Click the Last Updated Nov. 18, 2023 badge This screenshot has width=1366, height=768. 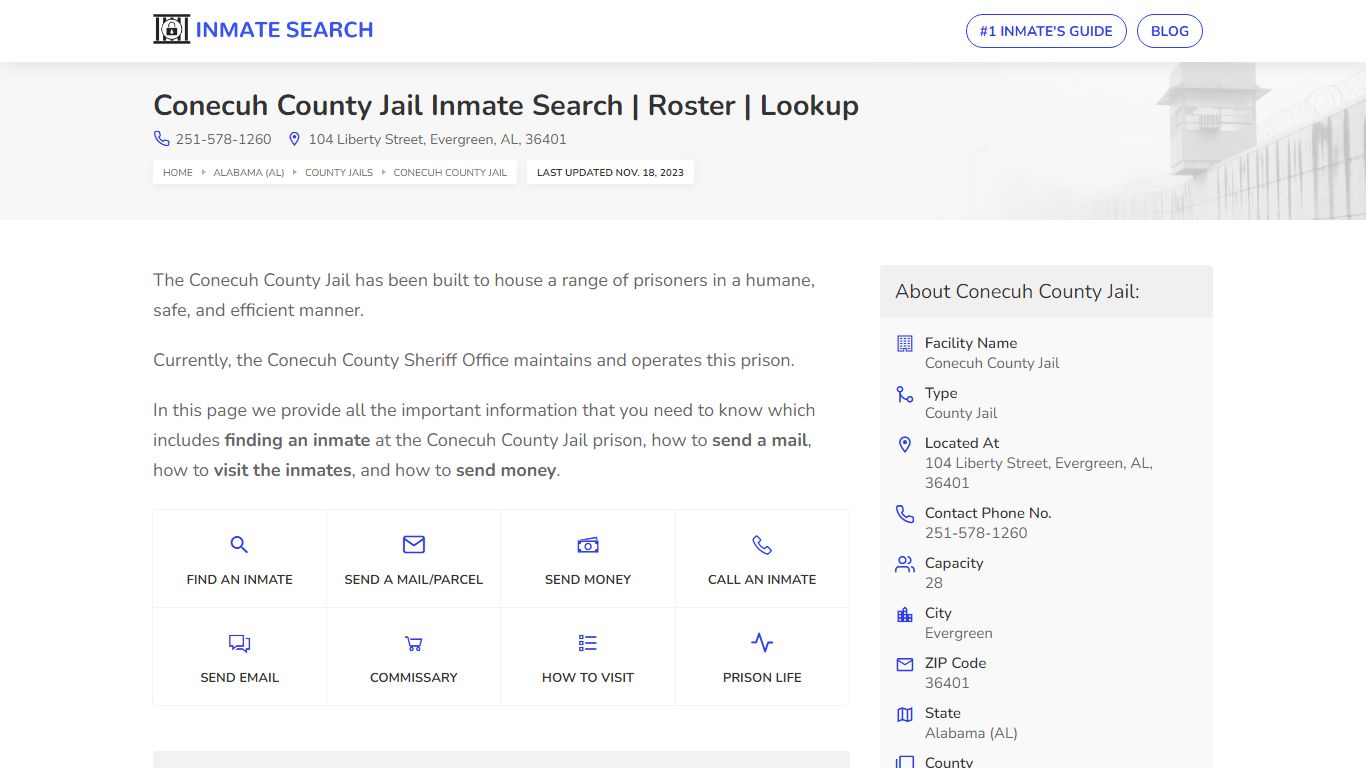pos(610,173)
